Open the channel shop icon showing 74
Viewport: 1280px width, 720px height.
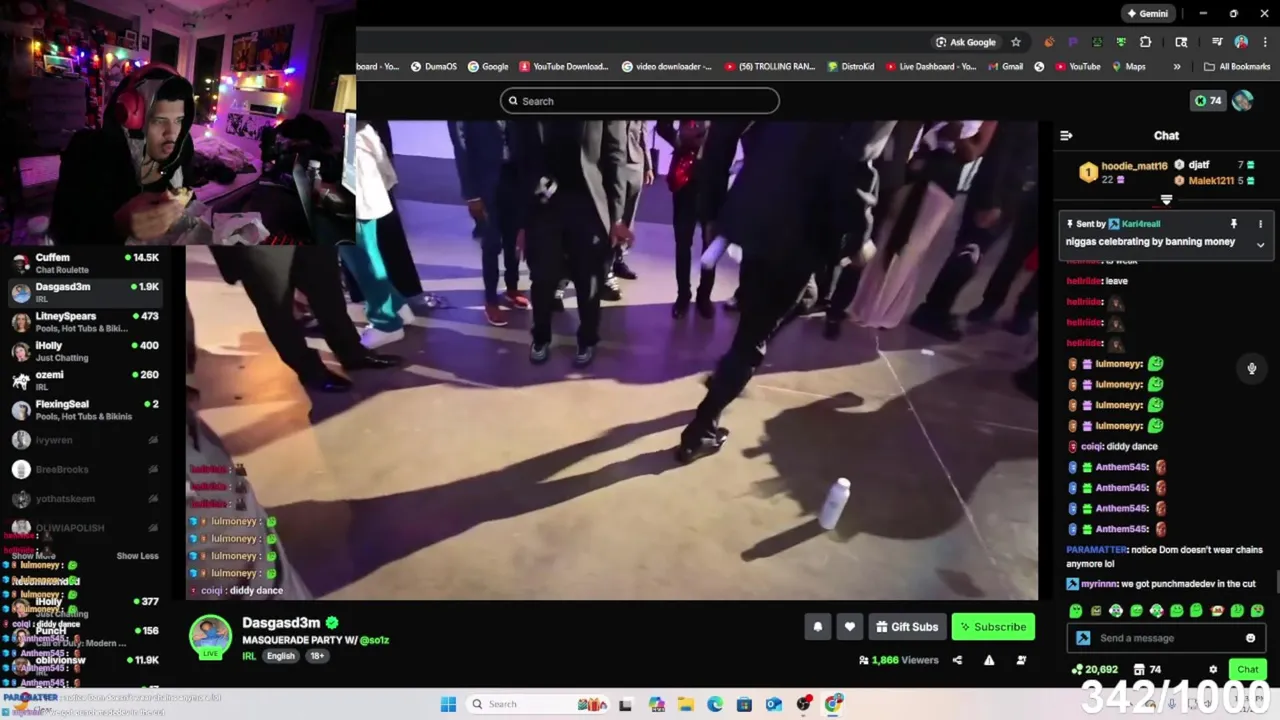[x=1147, y=670]
